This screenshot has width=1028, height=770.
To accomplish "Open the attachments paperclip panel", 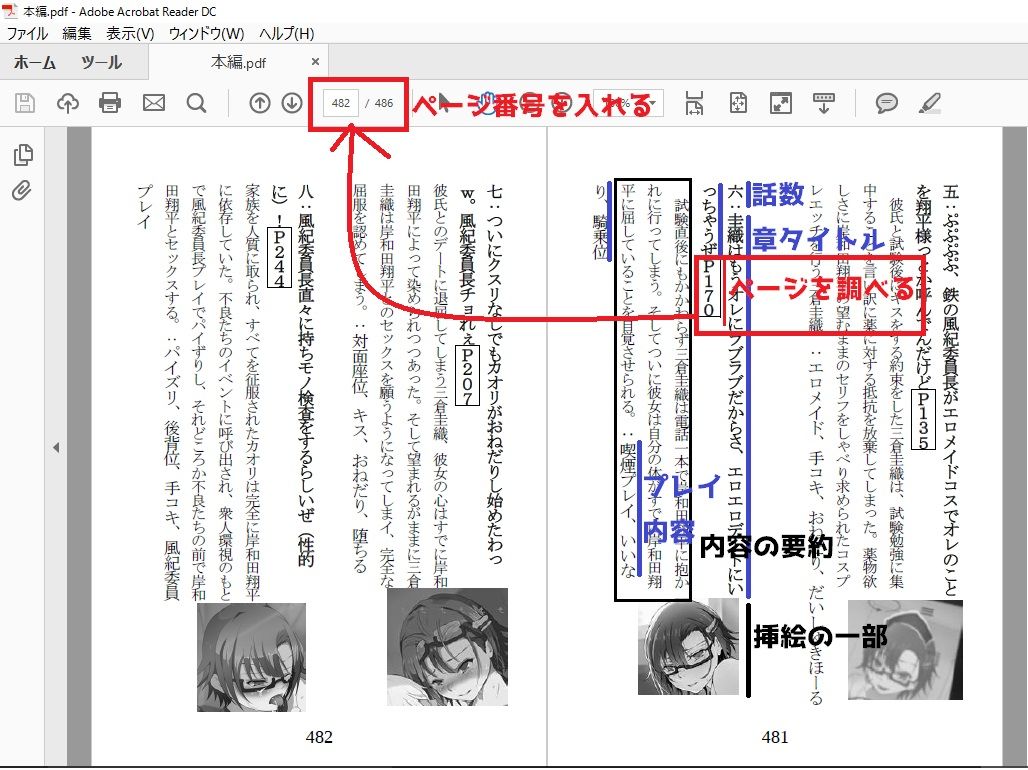I will (22, 191).
